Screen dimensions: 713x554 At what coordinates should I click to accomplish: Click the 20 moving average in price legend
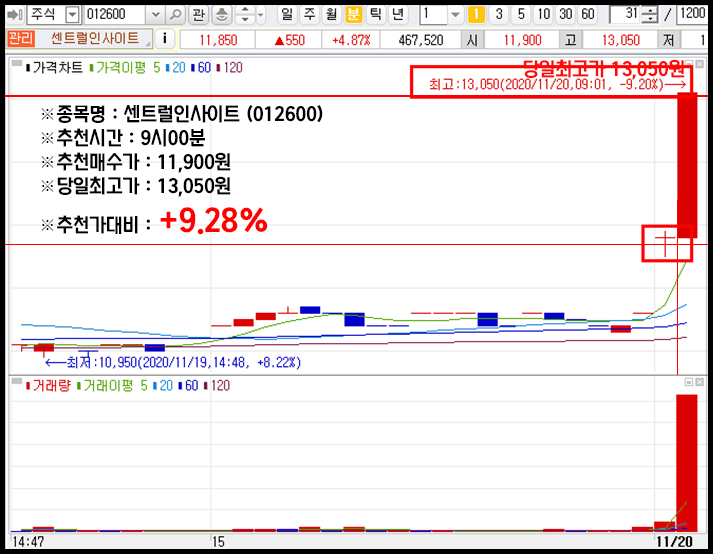point(176,68)
